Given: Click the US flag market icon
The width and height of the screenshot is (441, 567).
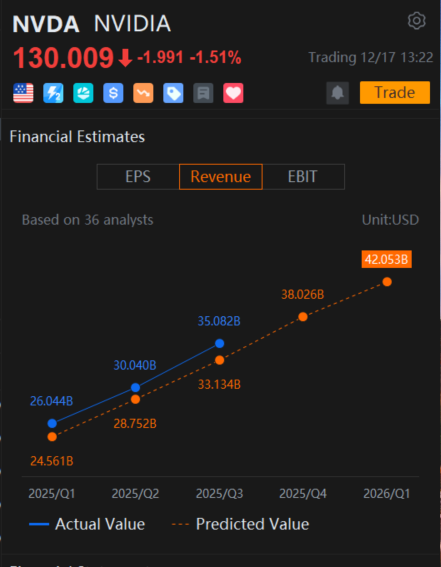Looking at the screenshot, I should click(23, 93).
